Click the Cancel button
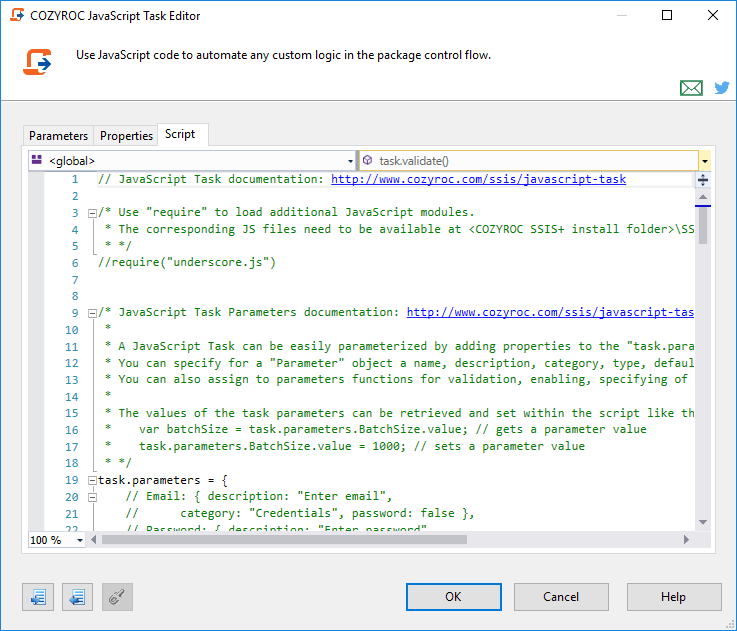Viewport: 737px width, 631px height. 561,597
